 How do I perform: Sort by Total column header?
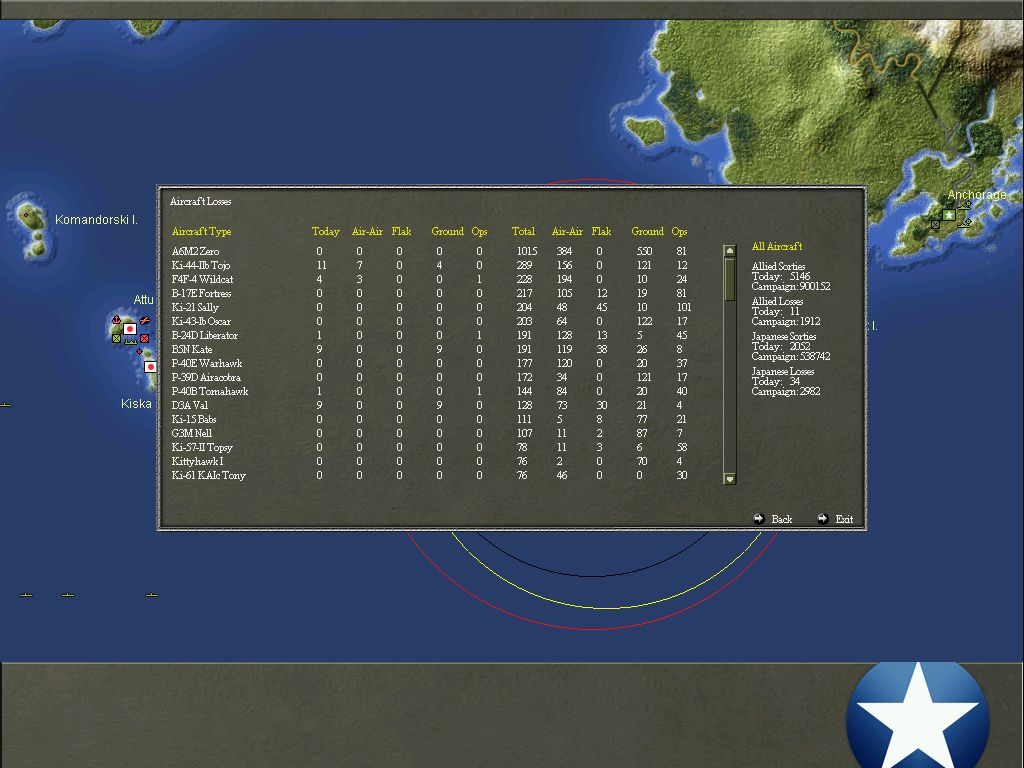523,231
